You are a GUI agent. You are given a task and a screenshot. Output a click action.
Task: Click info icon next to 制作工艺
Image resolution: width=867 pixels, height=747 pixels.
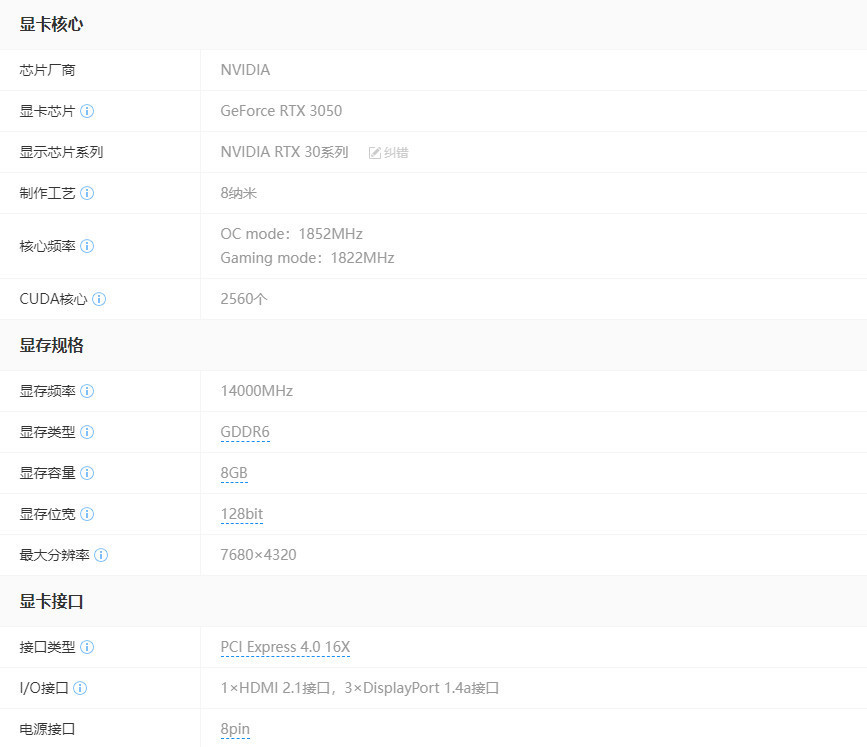tap(87, 193)
